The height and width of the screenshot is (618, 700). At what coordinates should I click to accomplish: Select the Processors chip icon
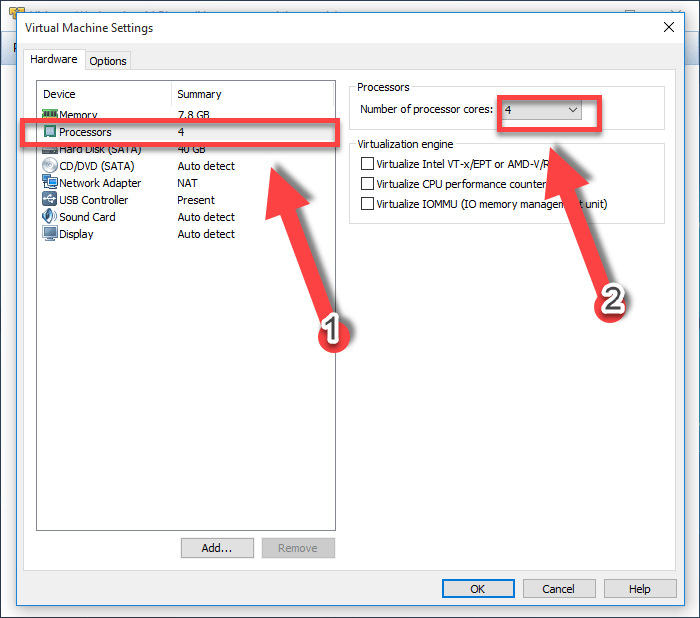(50, 132)
